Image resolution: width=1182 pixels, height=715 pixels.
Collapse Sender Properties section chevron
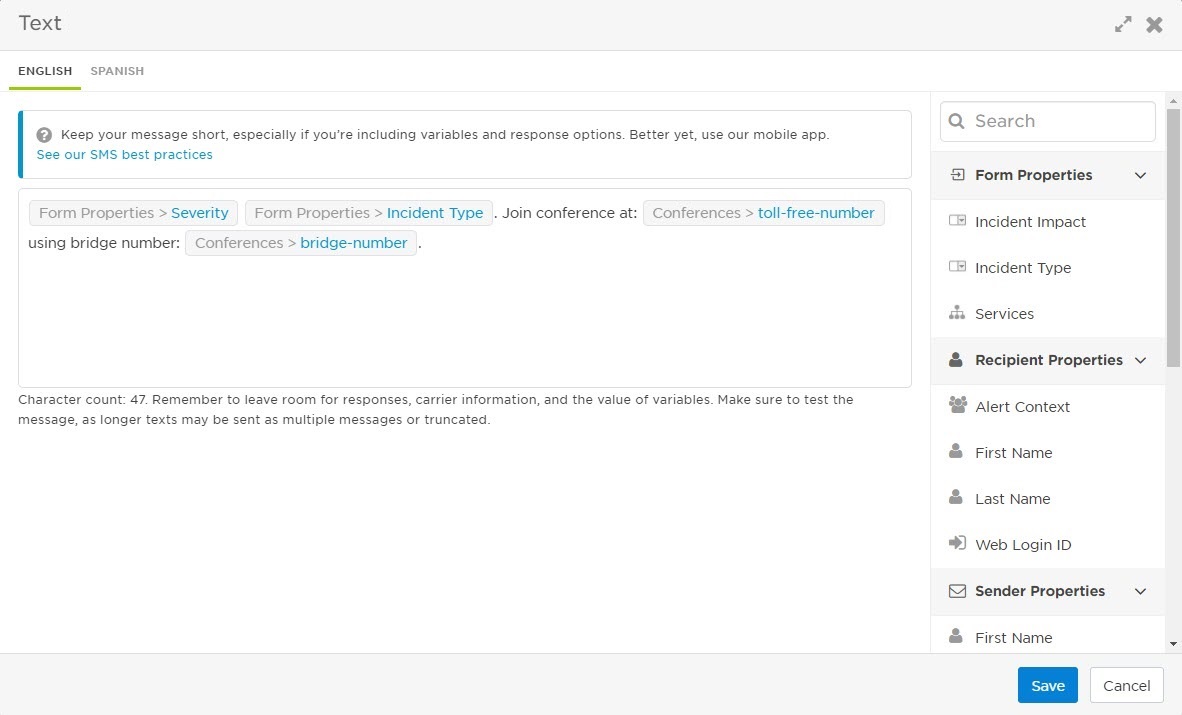(x=1141, y=591)
